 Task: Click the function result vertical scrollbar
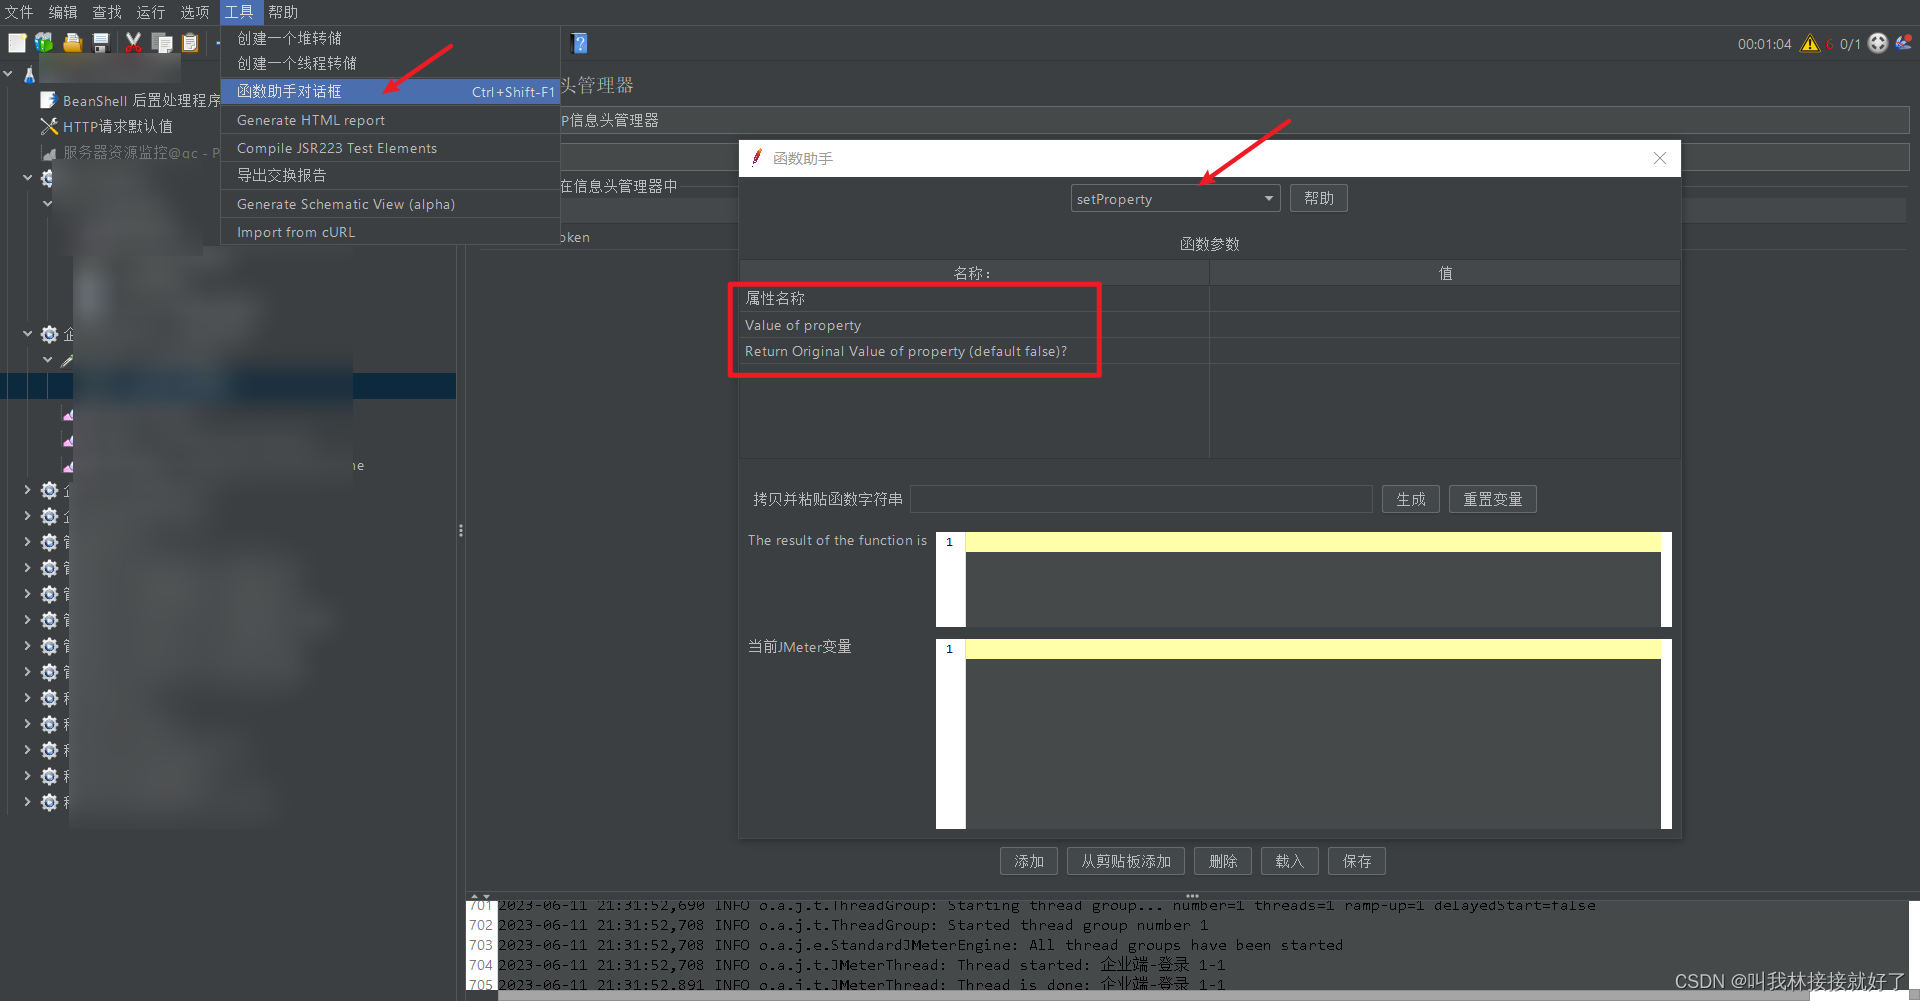click(x=1666, y=580)
